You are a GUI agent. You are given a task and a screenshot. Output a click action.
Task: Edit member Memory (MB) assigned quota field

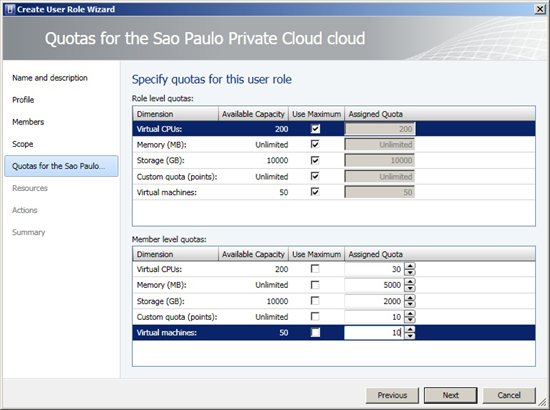tap(374, 285)
